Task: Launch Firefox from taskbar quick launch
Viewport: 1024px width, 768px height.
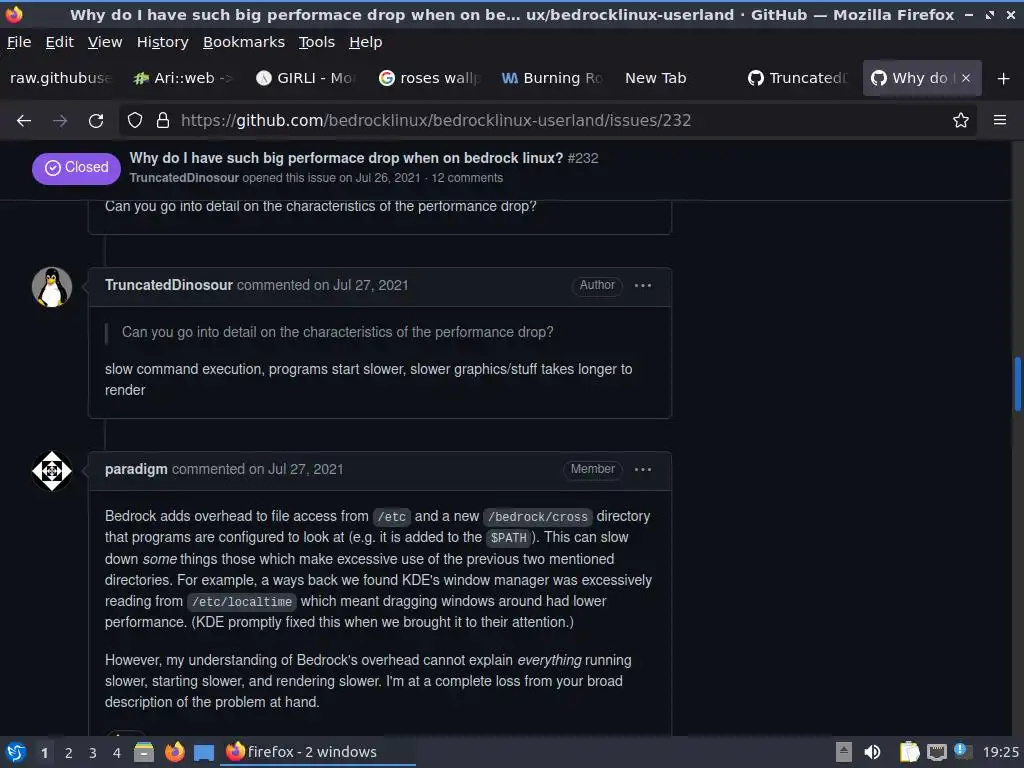Action: click(174, 752)
